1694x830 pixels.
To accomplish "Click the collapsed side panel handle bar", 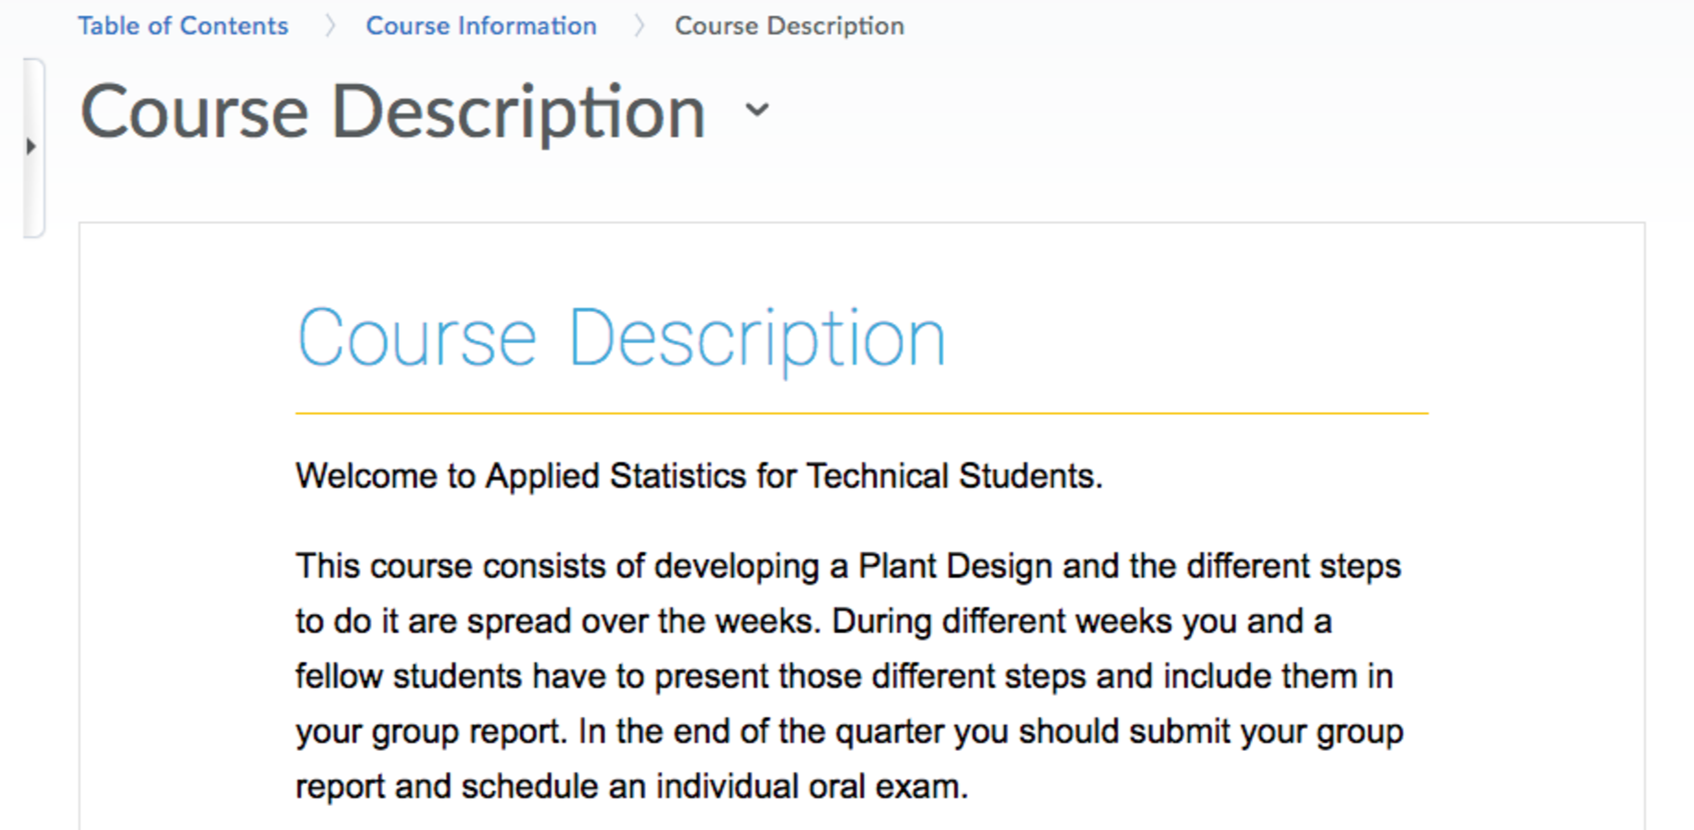I will pos(33,148).
